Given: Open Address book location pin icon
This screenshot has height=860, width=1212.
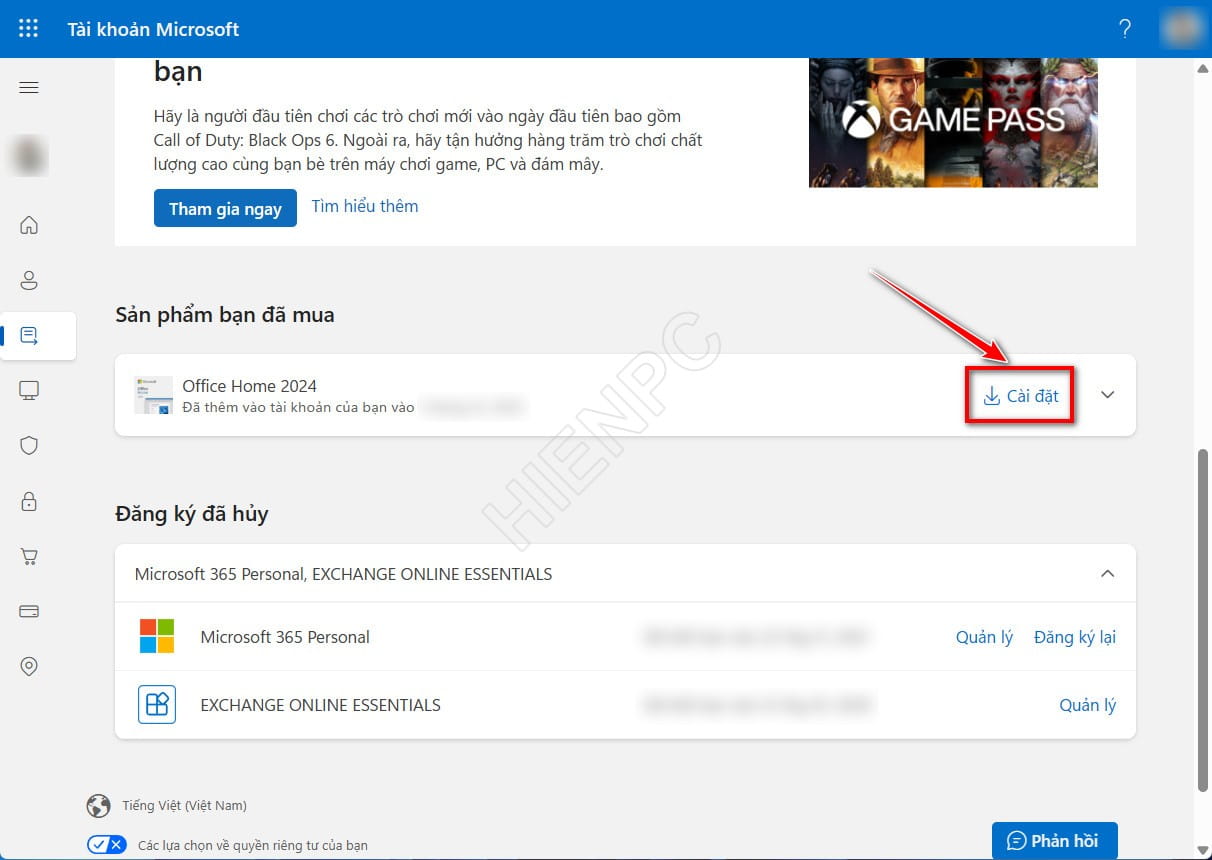Looking at the screenshot, I should (x=29, y=666).
